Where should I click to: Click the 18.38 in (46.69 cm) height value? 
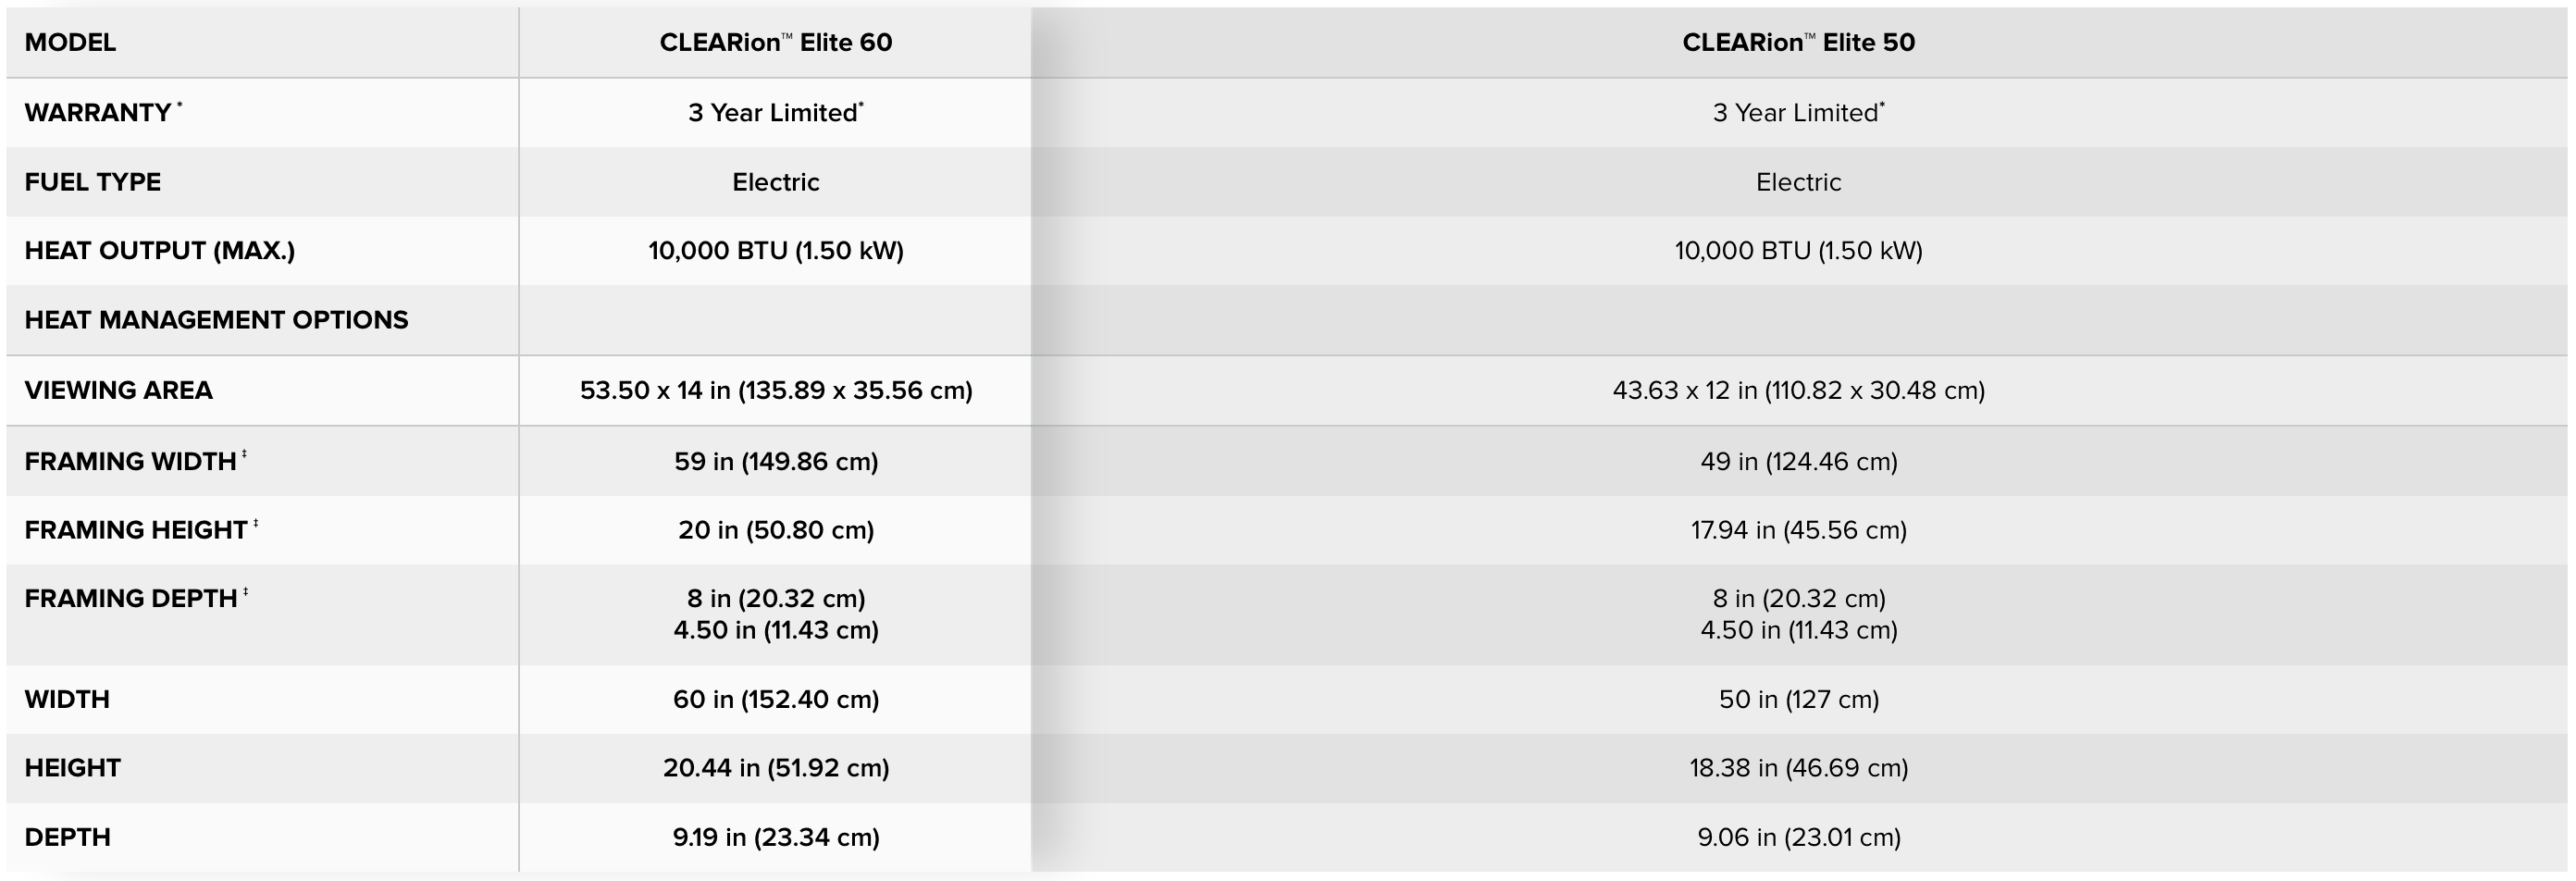tap(1798, 768)
